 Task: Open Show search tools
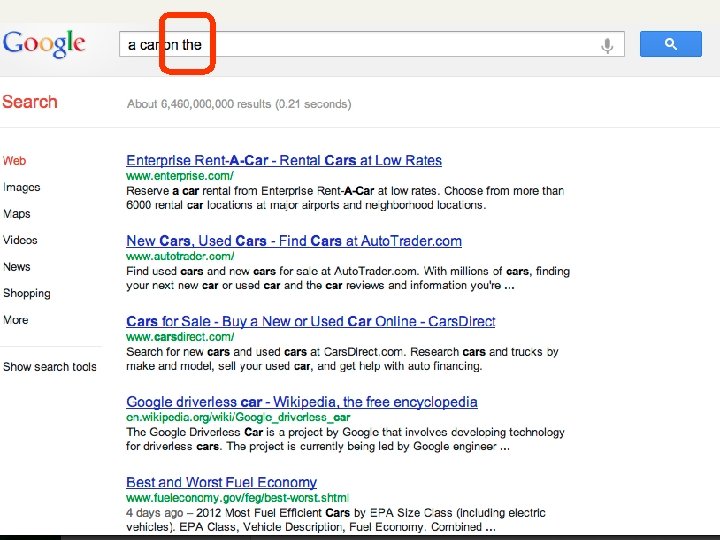pyautogui.click(x=50, y=367)
